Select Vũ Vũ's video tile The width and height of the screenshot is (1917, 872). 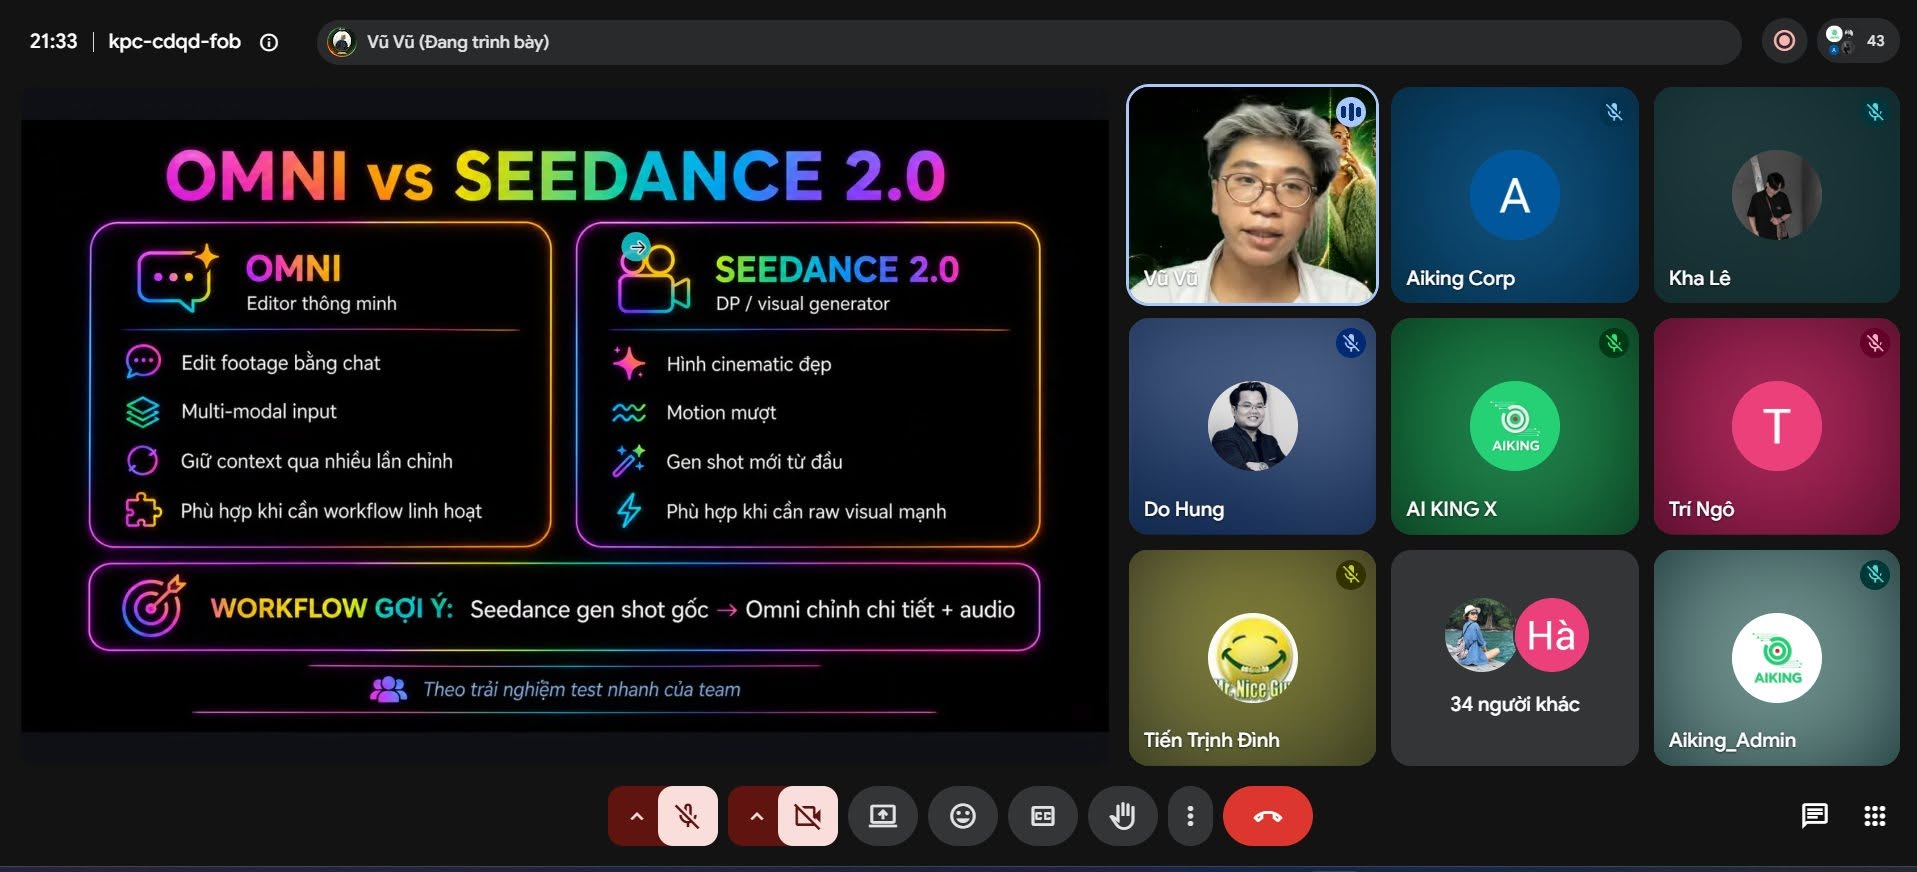1252,195
